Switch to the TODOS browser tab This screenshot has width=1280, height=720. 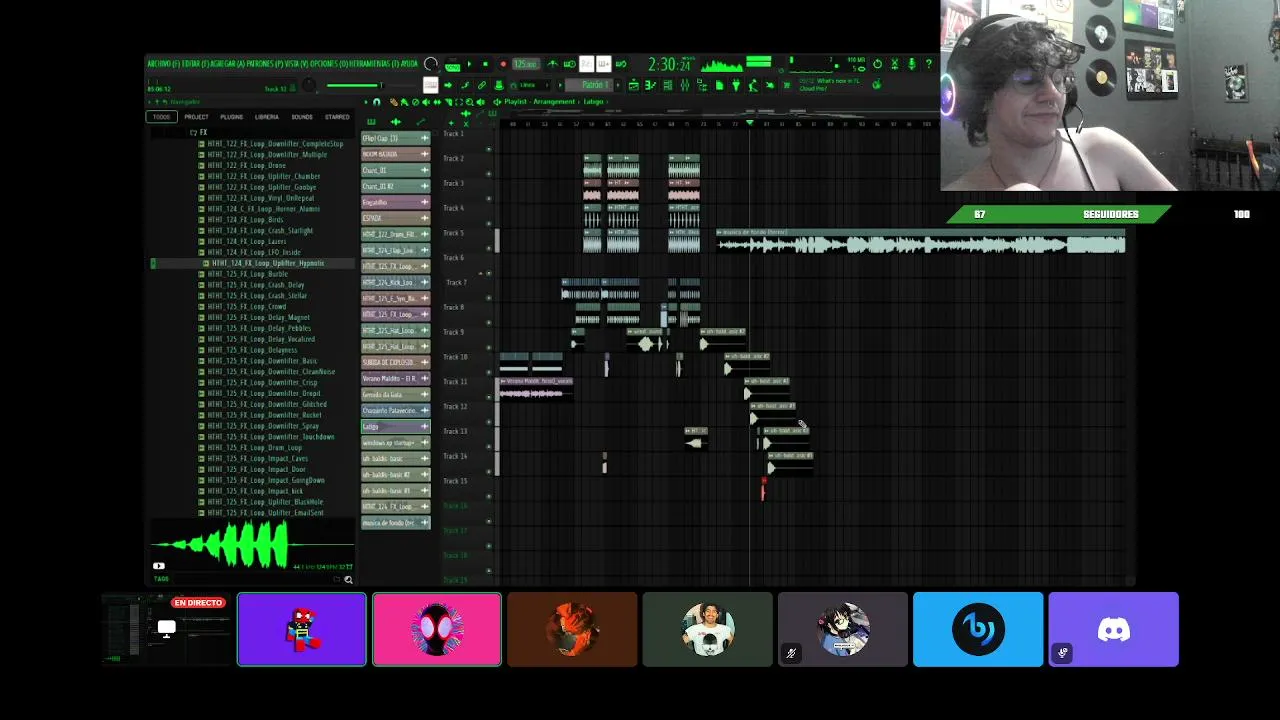pos(162,117)
